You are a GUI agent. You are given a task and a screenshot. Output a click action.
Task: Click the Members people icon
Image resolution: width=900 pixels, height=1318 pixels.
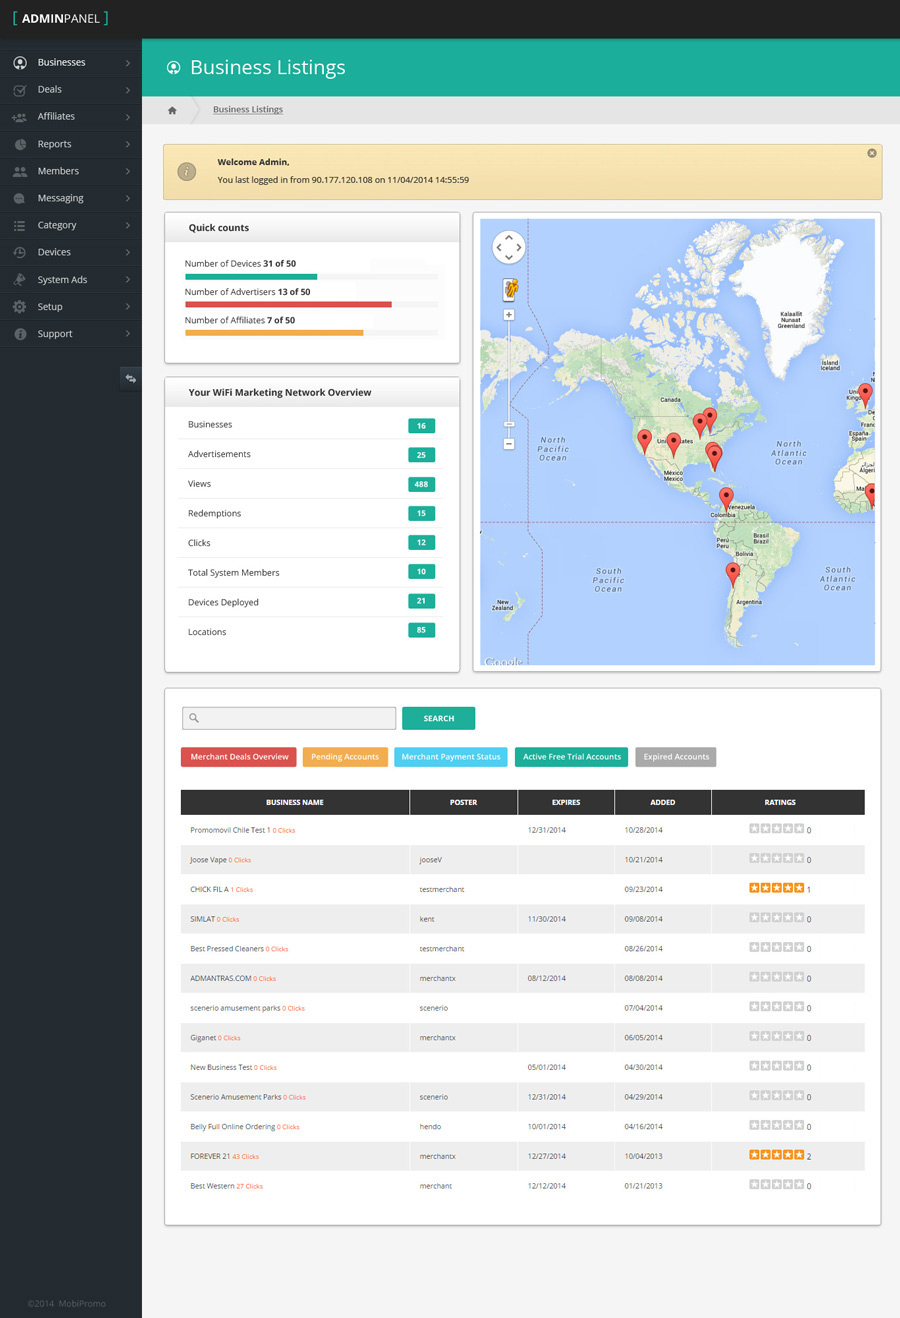point(20,171)
